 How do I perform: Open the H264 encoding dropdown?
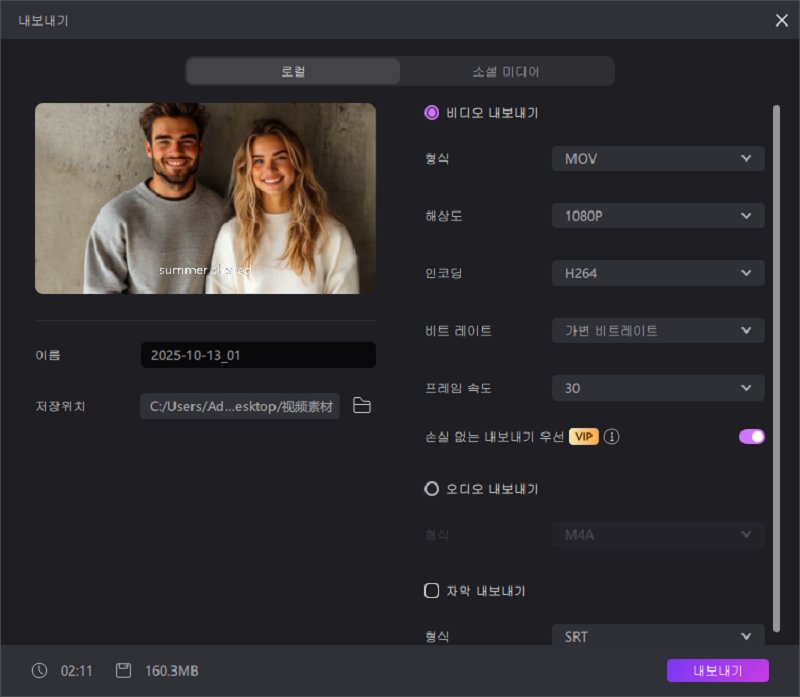[658, 273]
